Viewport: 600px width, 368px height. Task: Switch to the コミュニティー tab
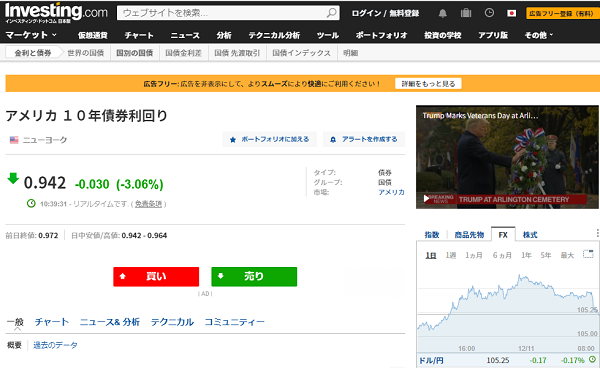[235, 322]
